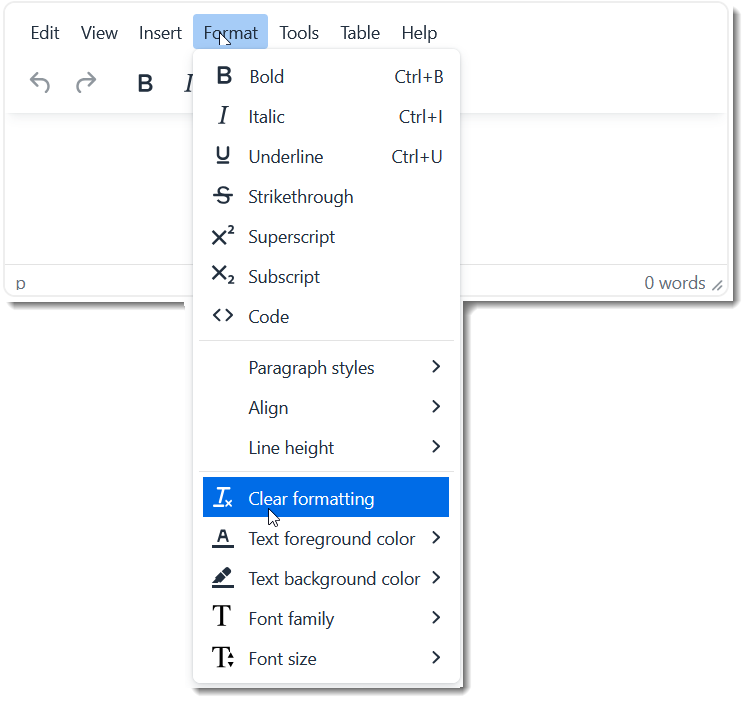Screen dimensions: 748x703
Task: Click the Font family label
Action: click(291, 619)
